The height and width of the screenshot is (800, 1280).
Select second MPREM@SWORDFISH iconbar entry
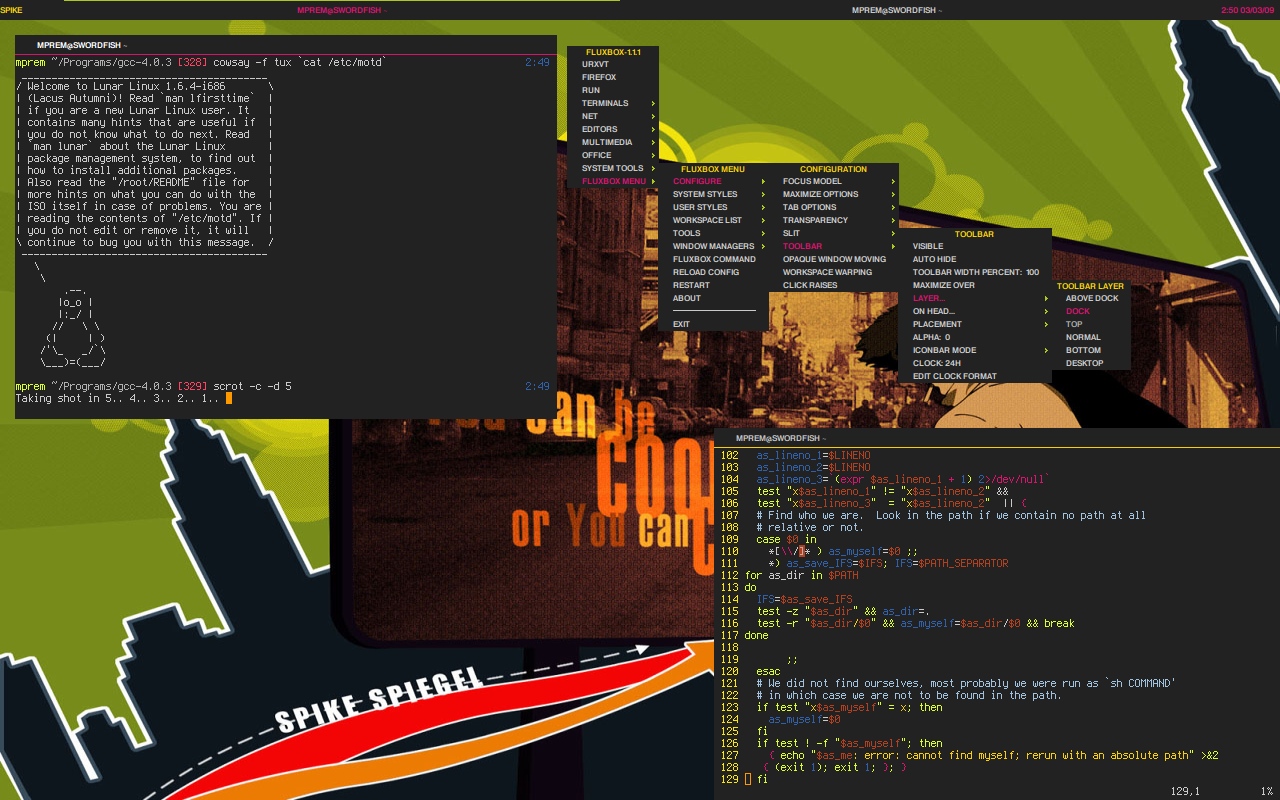(x=896, y=10)
